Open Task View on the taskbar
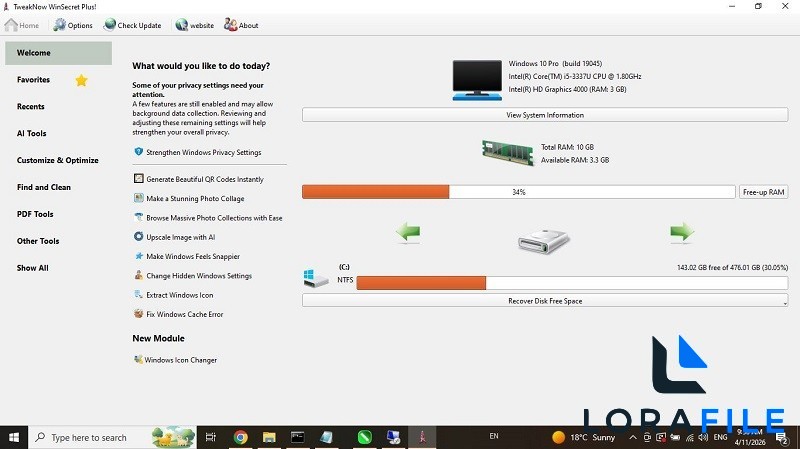The image size is (800, 449). [x=211, y=437]
